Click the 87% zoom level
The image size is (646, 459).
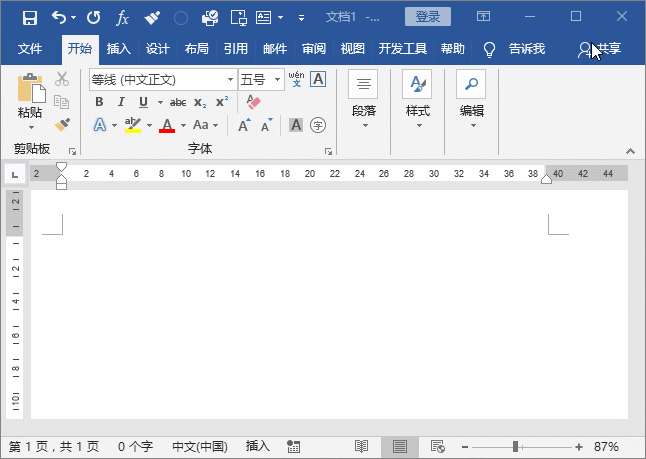(x=606, y=447)
